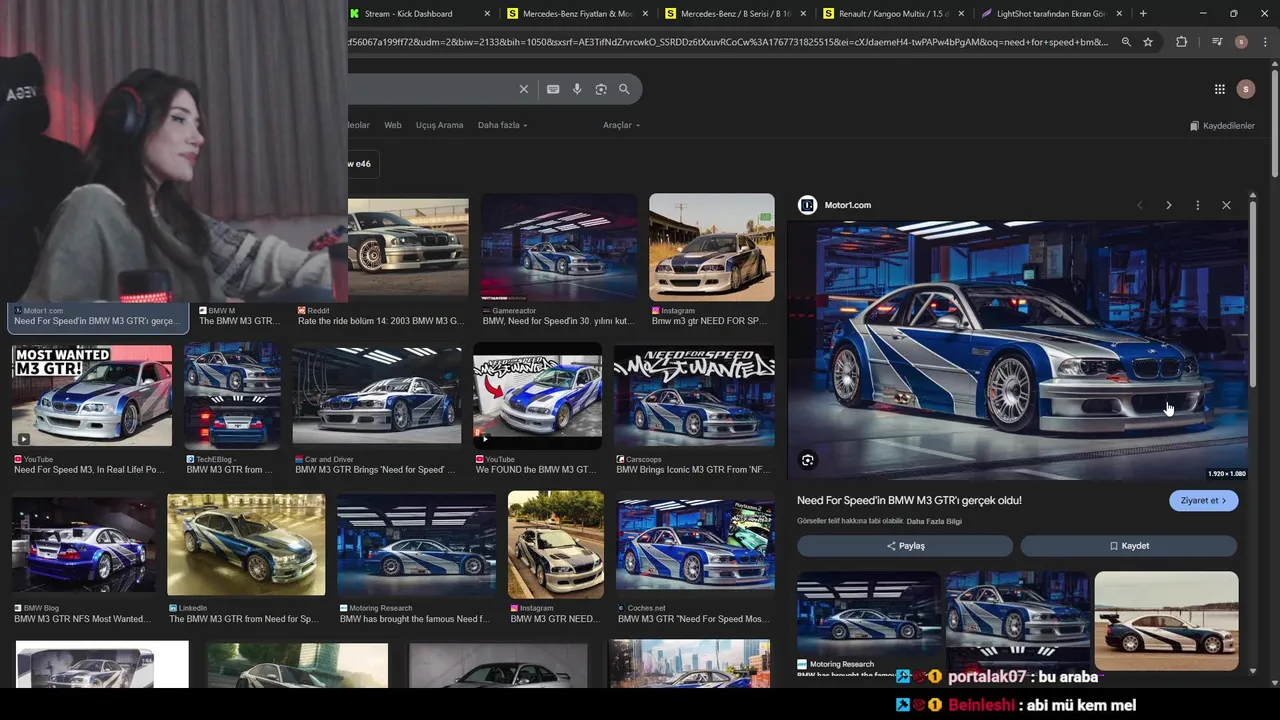Clear the Google search box
The width and height of the screenshot is (1280, 720).
point(523,89)
